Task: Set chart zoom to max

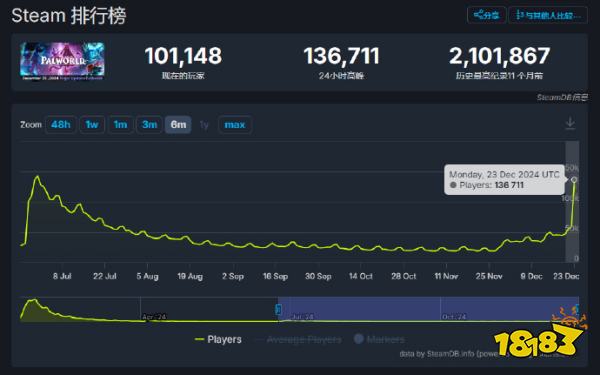Action: pos(235,125)
